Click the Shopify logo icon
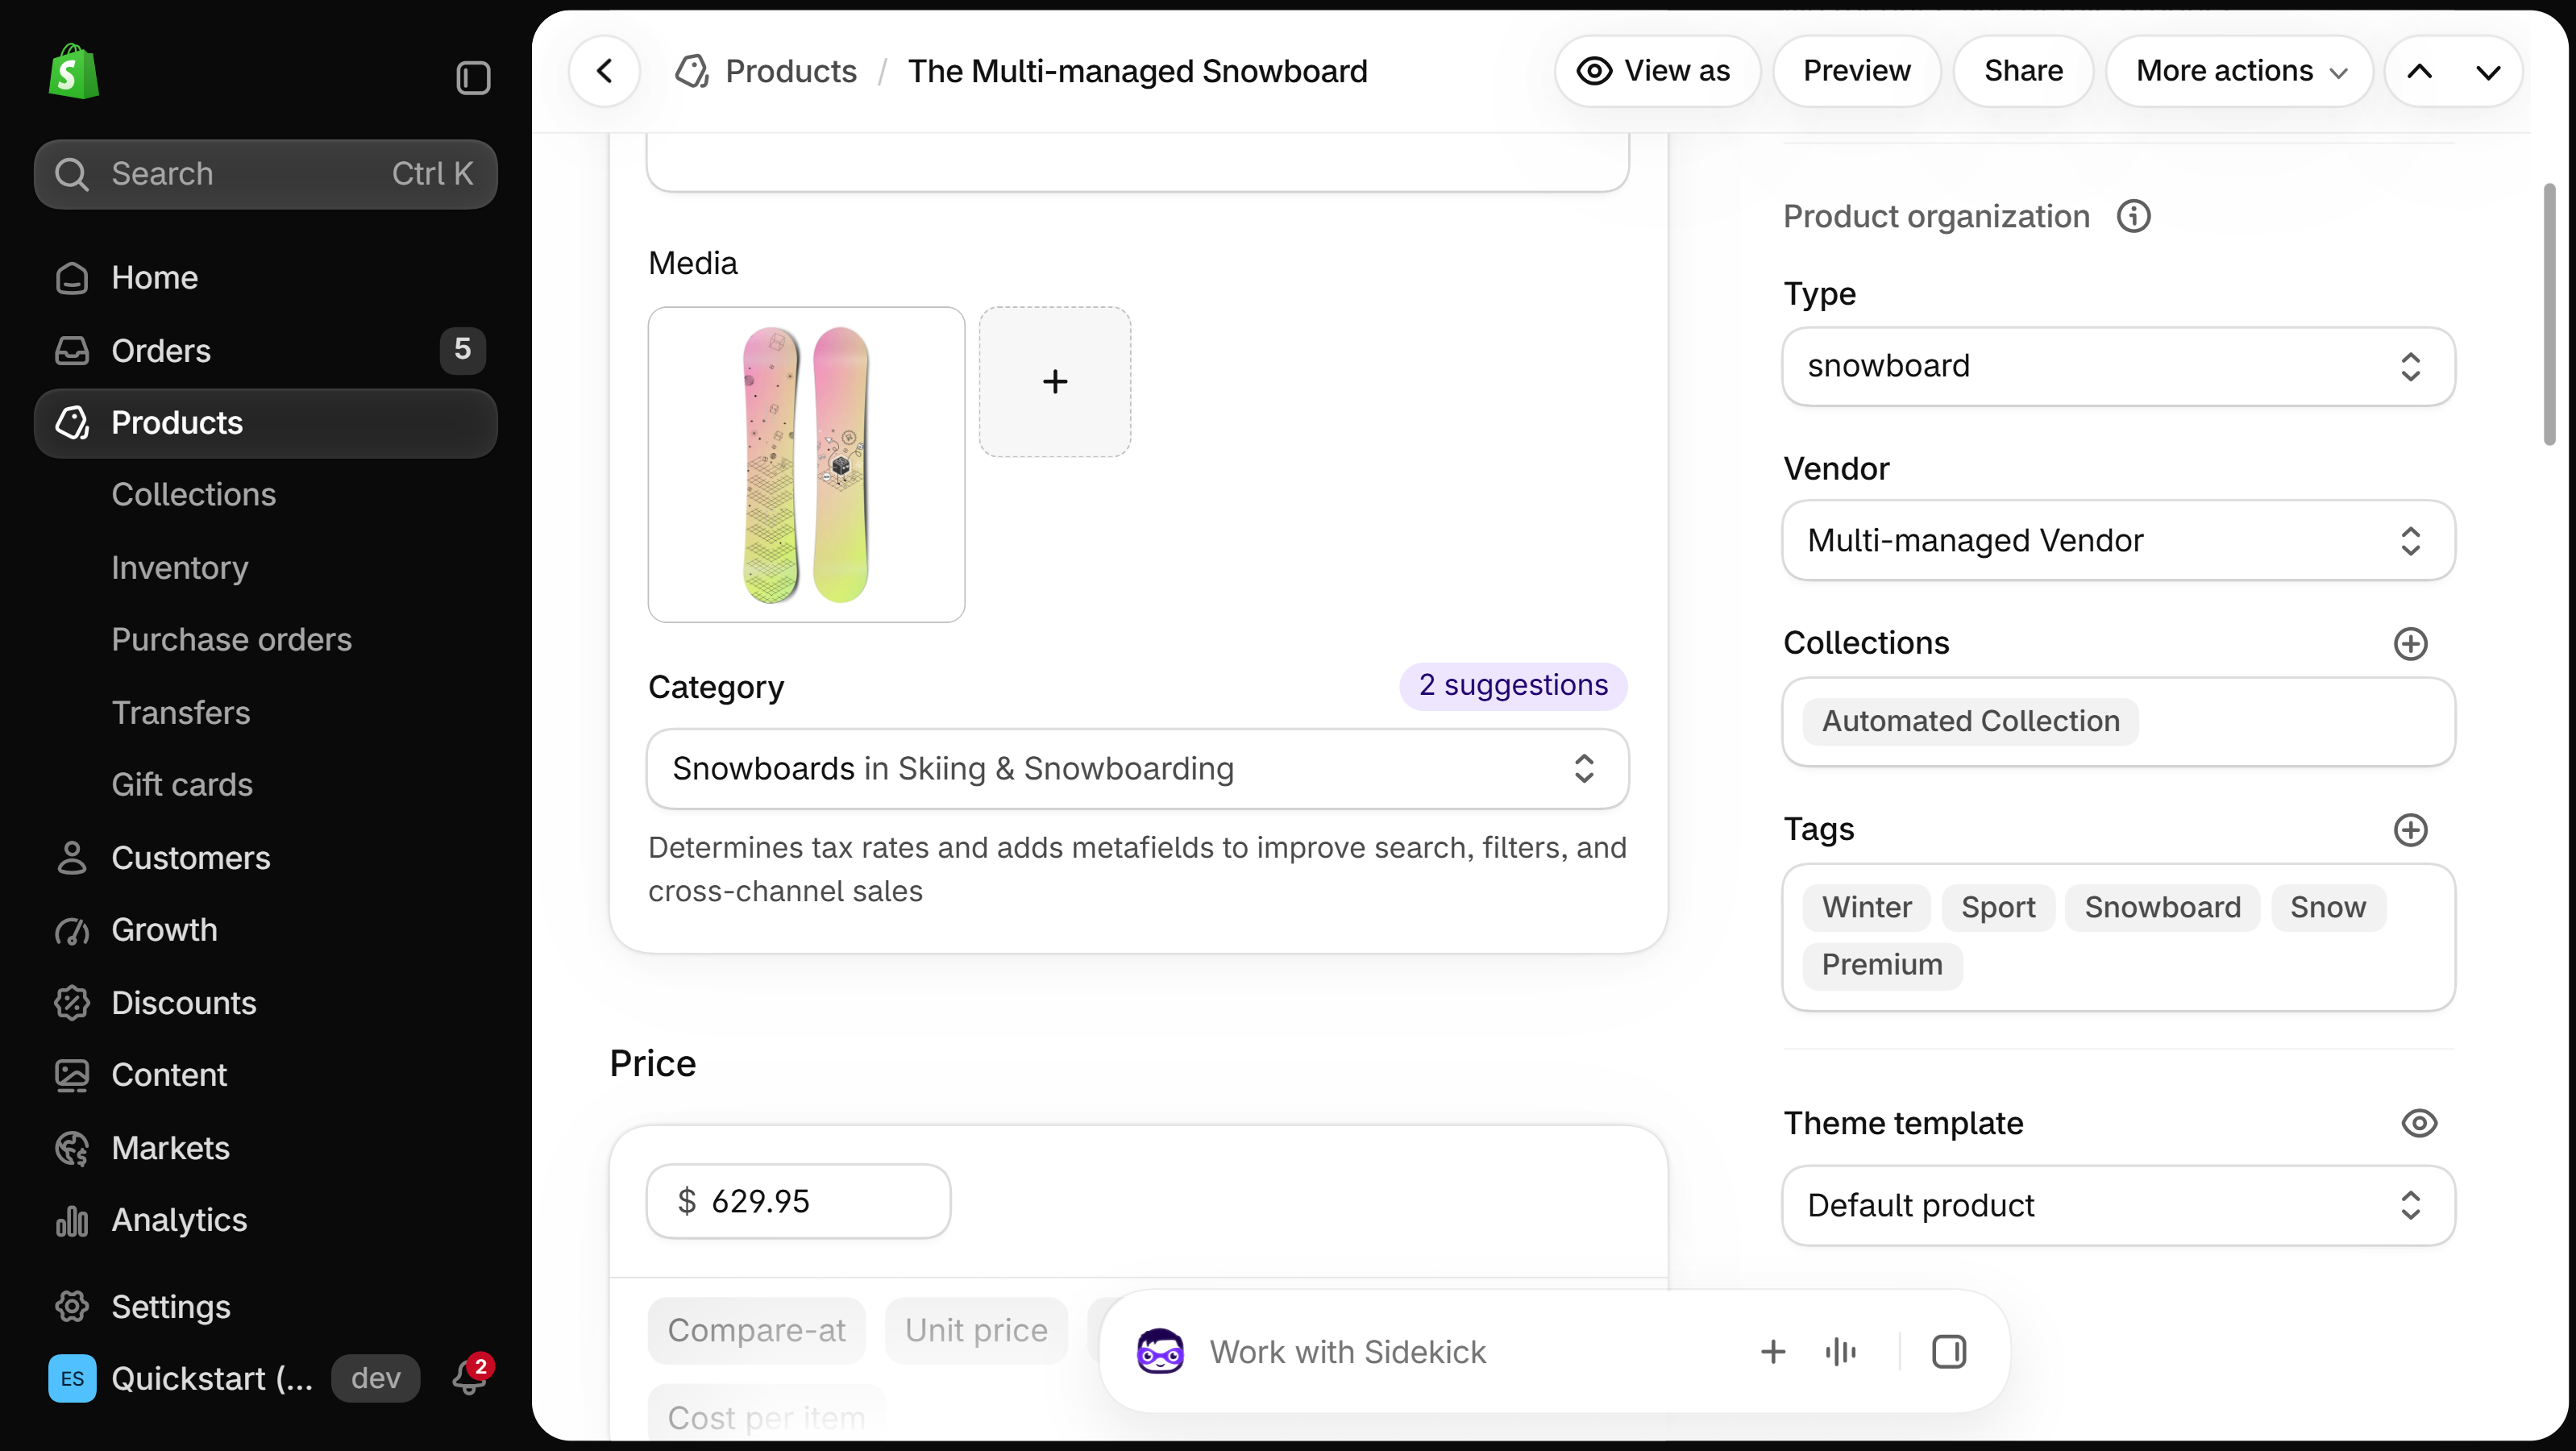This screenshot has height=1451, width=2576. point(73,71)
